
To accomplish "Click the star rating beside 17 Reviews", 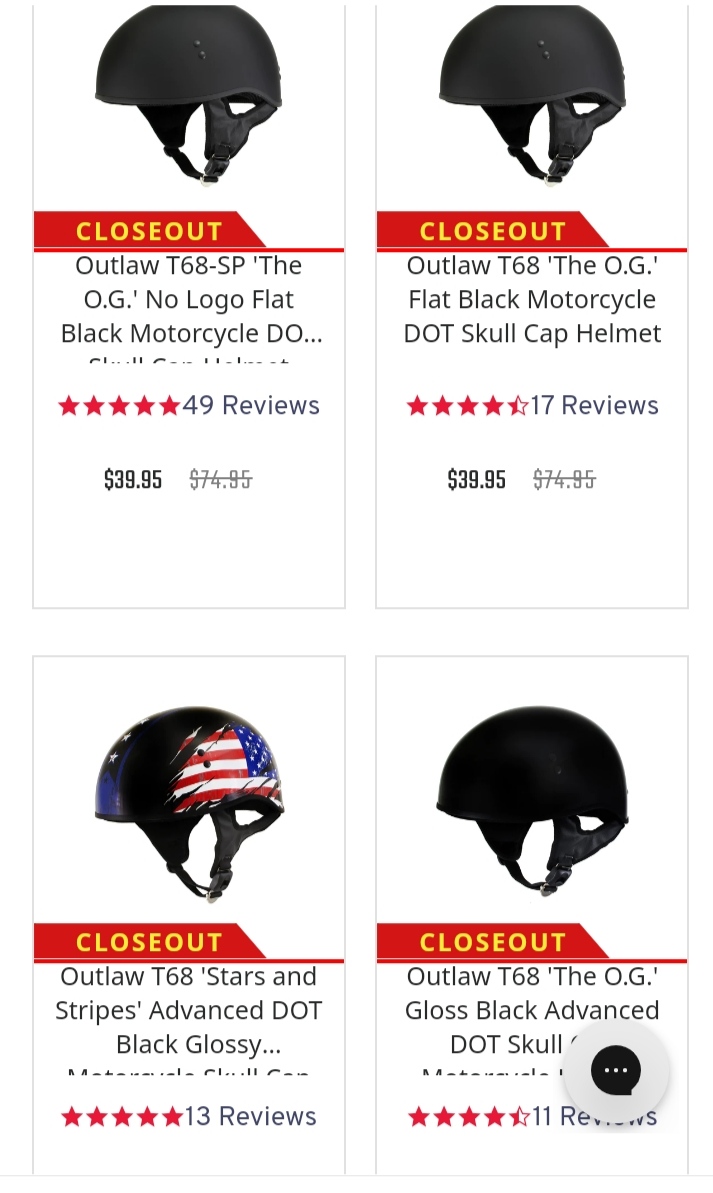I will coord(467,405).
